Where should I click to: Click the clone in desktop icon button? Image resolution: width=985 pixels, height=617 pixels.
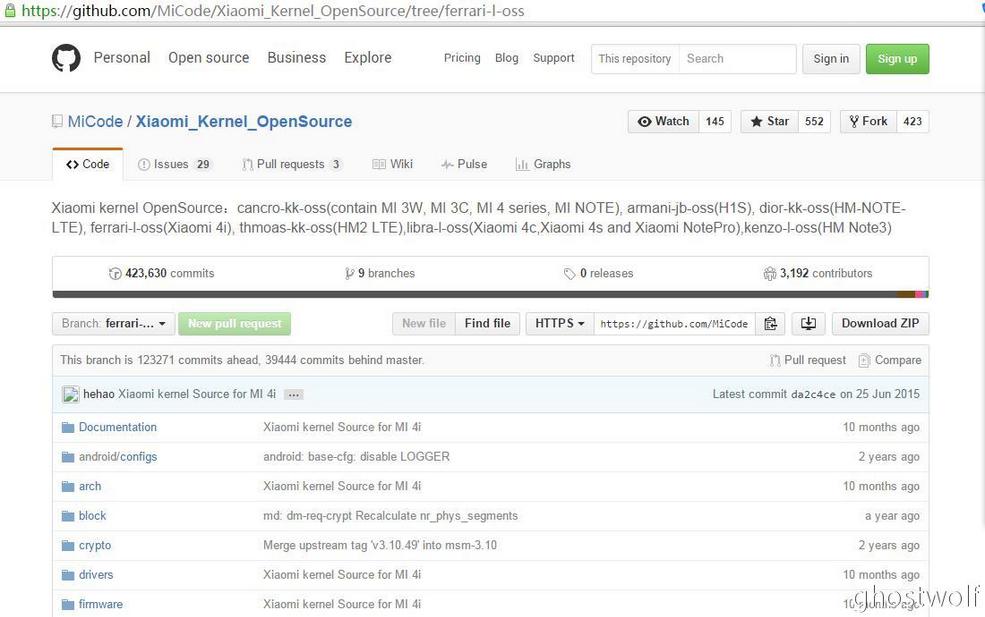pyautogui.click(x=808, y=324)
